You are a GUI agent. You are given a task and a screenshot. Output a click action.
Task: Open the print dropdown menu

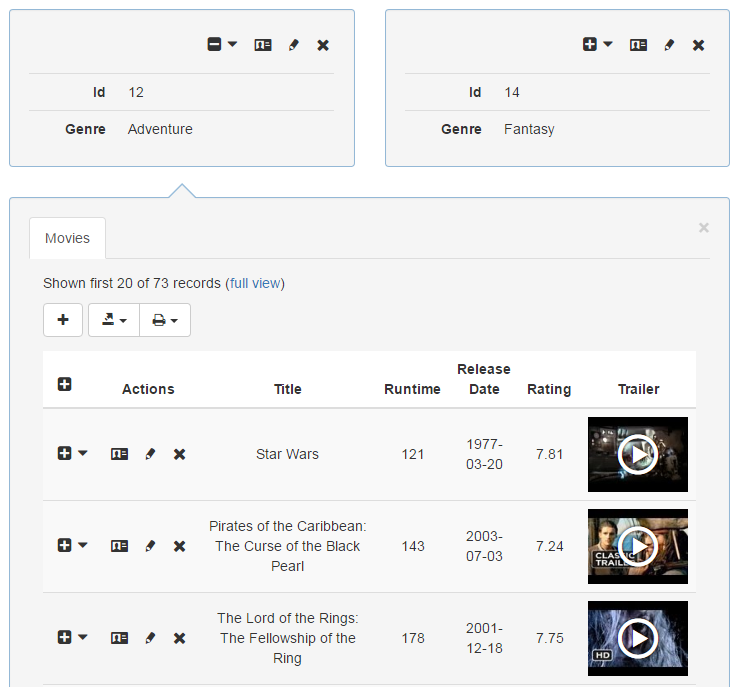pyautogui.click(x=165, y=320)
